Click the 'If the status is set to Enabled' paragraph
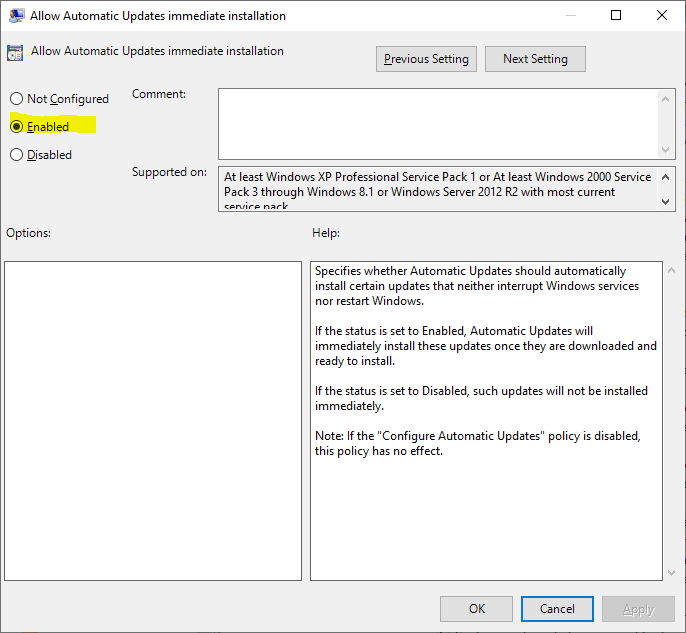Viewport: 686px width, 633px height. click(x=486, y=346)
